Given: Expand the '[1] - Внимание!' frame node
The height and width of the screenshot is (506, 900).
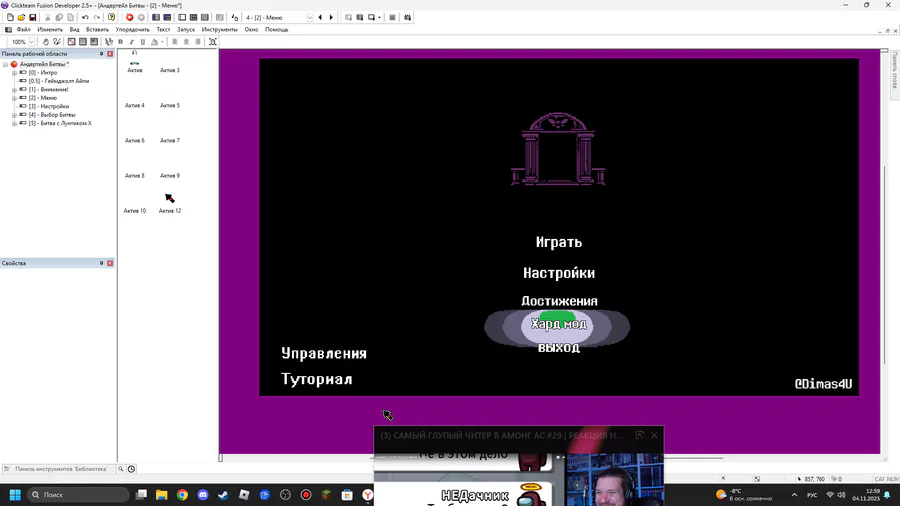Looking at the screenshot, I should pos(14,89).
